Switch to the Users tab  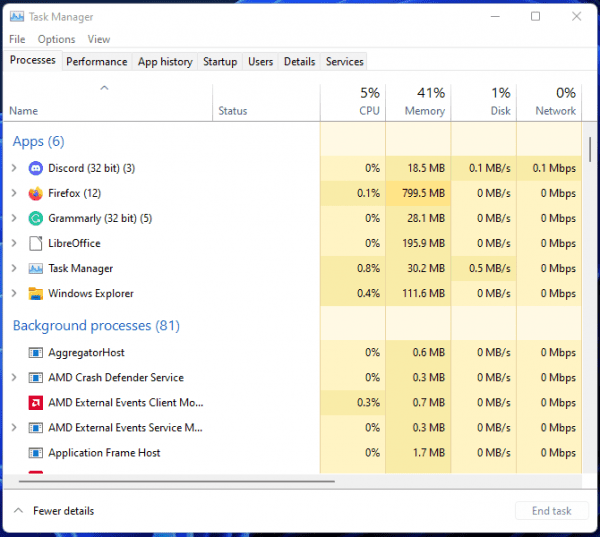point(261,62)
